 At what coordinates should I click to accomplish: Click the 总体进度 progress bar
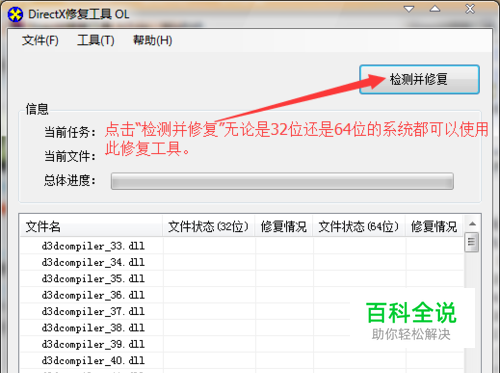(282, 181)
